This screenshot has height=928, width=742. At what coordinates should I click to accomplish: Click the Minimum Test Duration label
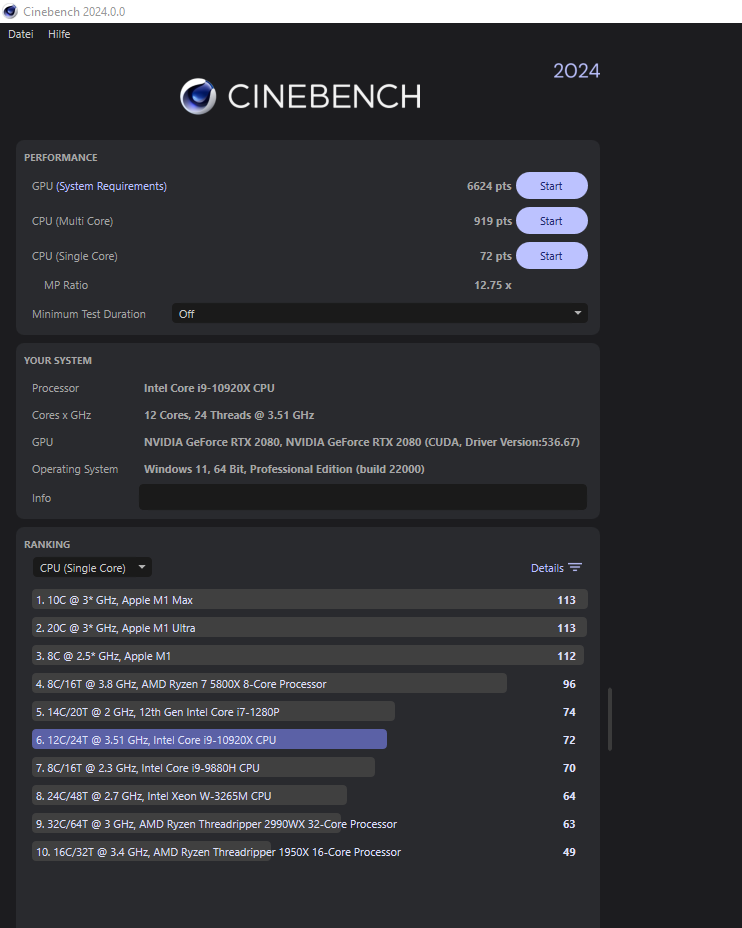coord(89,314)
